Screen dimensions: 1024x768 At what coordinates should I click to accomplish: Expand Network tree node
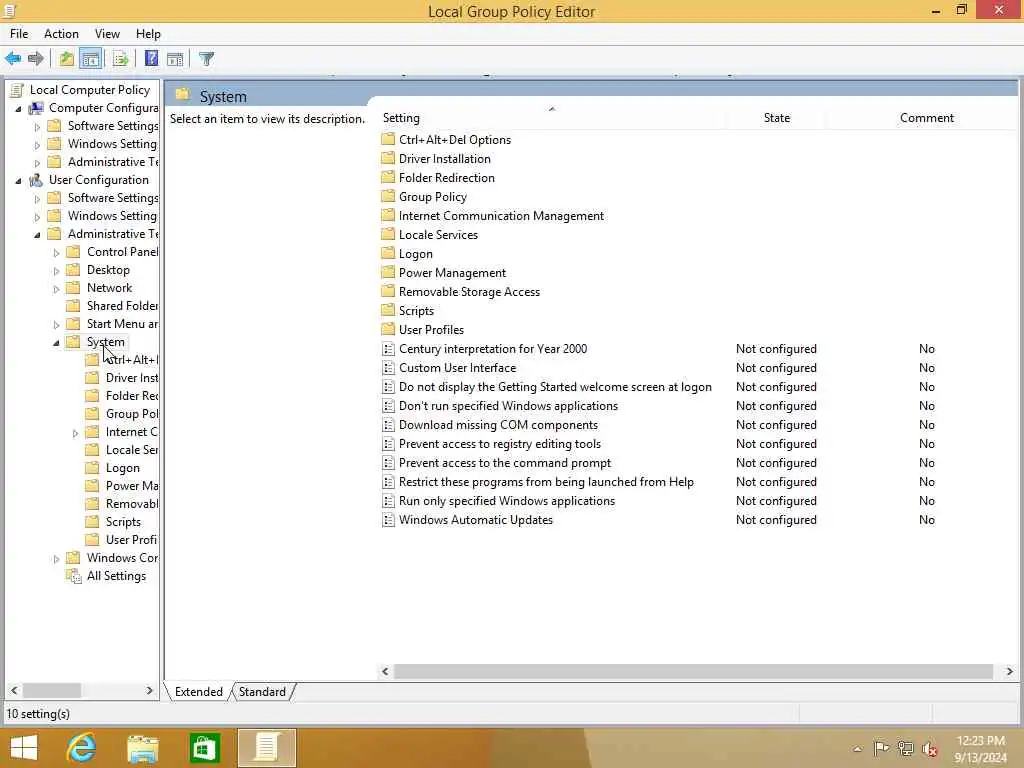coord(56,288)
